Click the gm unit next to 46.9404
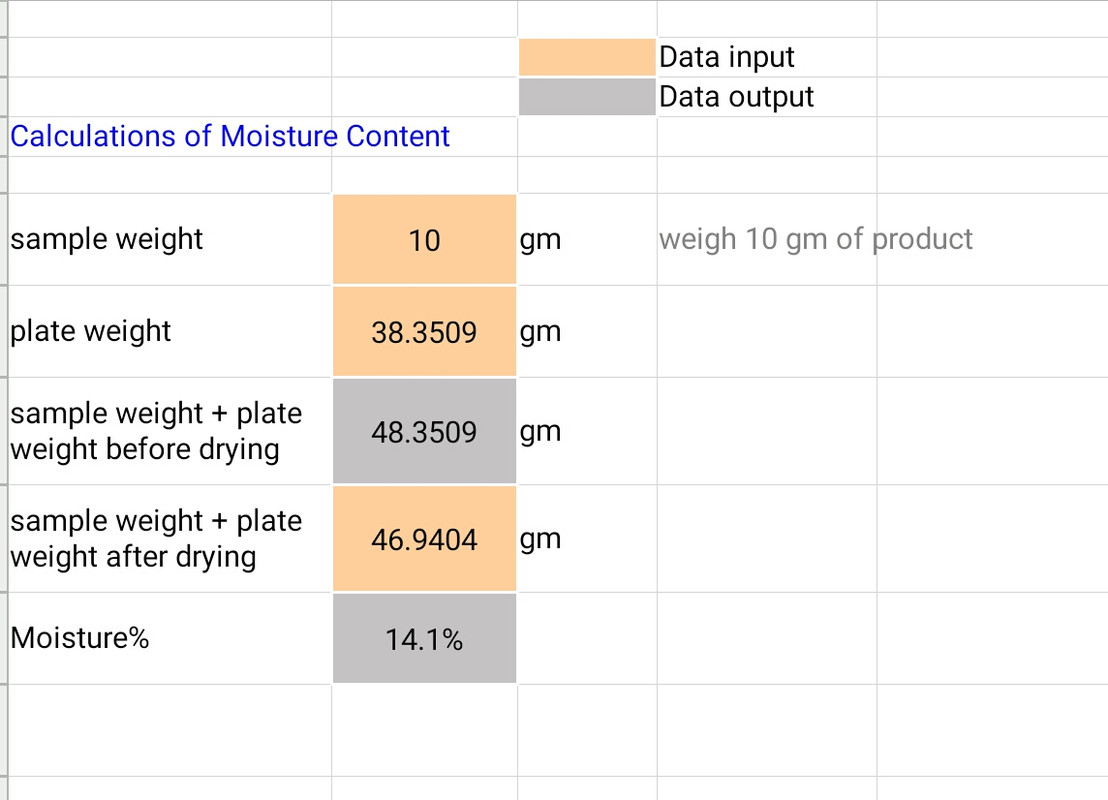This screenshot has height=800, width=1108. 541,540
